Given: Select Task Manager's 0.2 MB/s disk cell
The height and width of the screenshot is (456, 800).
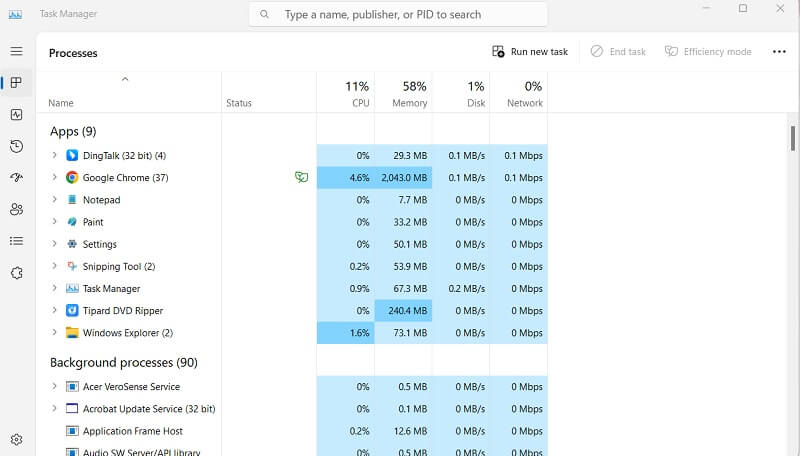Looking at the screenshot, I should [461, 288].
